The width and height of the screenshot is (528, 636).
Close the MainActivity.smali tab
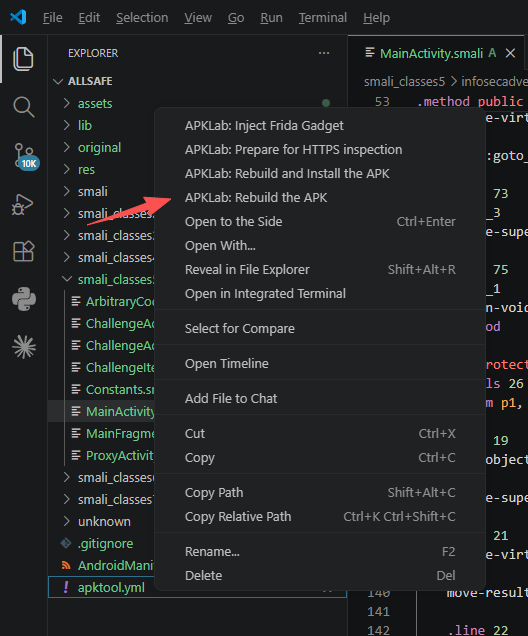(x=510, y=53)
